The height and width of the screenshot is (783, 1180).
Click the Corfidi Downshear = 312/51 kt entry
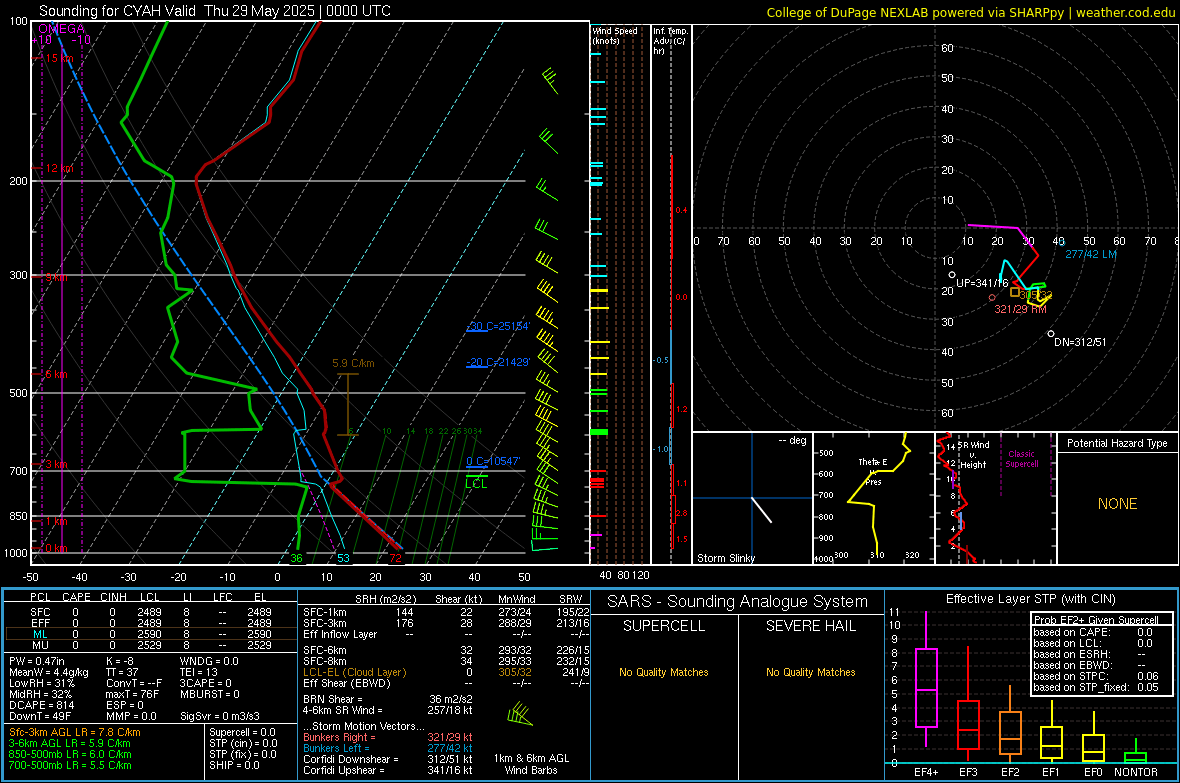click(388, 760)
